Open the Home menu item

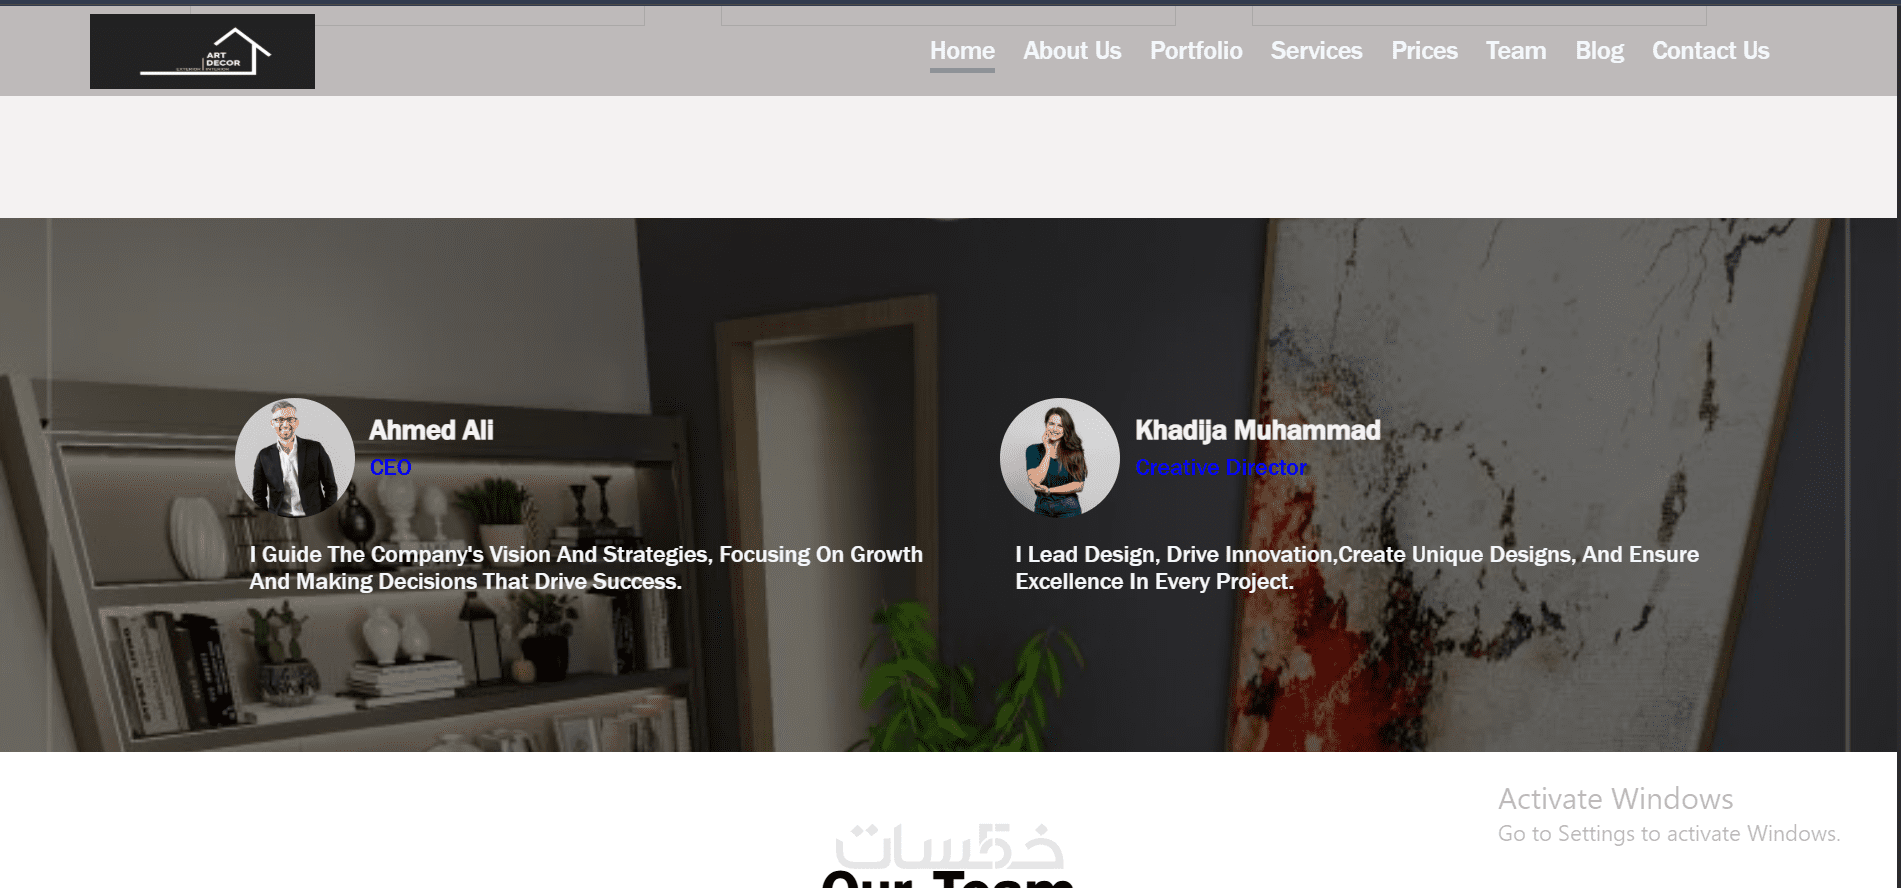[x=962, y=51]
